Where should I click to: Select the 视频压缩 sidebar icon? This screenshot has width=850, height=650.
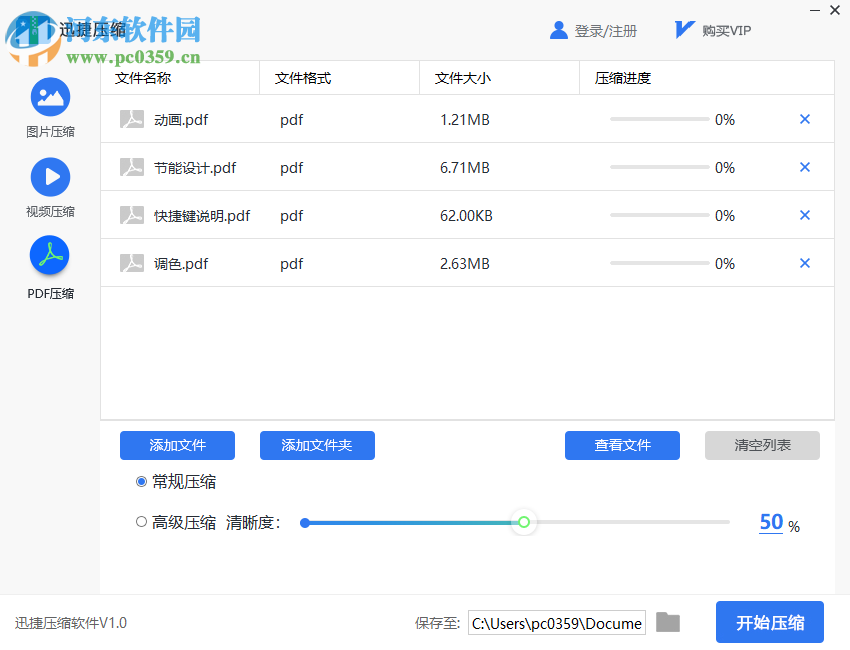(x=50, y=177)
